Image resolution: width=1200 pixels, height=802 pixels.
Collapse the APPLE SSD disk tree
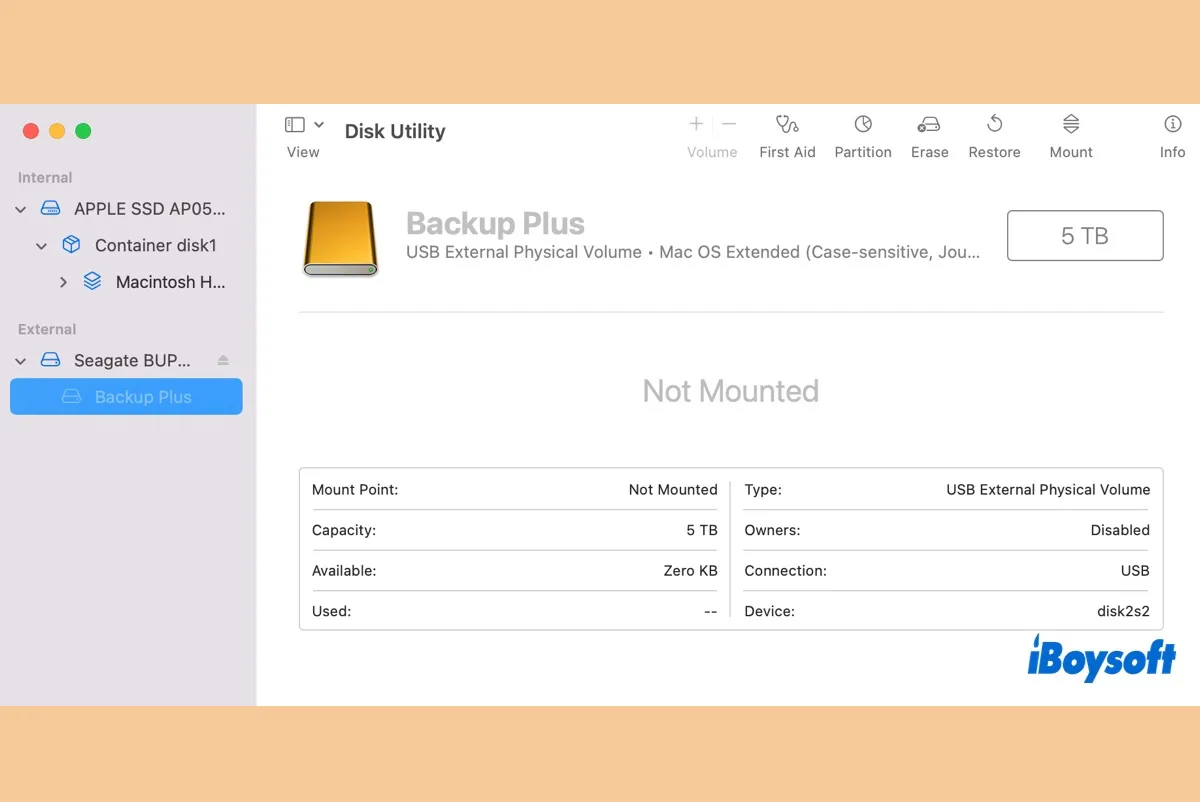tap(21, 210)
